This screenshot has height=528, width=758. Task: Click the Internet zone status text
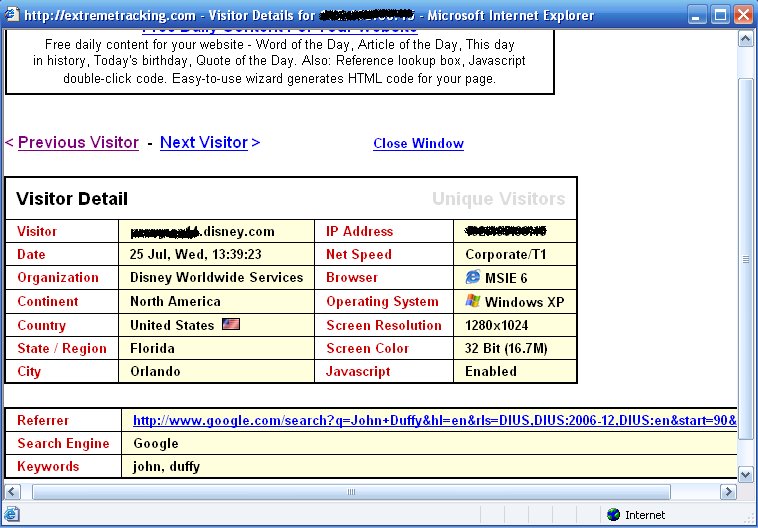pos(645,515)
